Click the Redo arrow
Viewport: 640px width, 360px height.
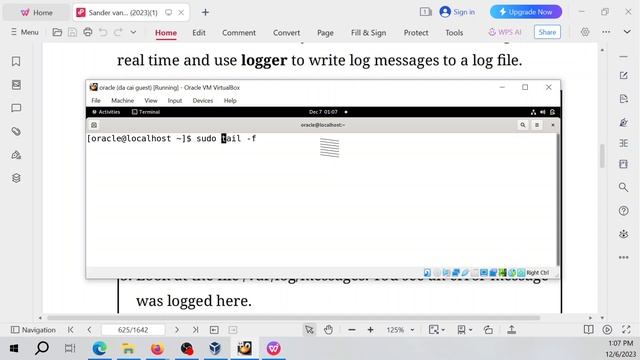click(x=118, y=32)
